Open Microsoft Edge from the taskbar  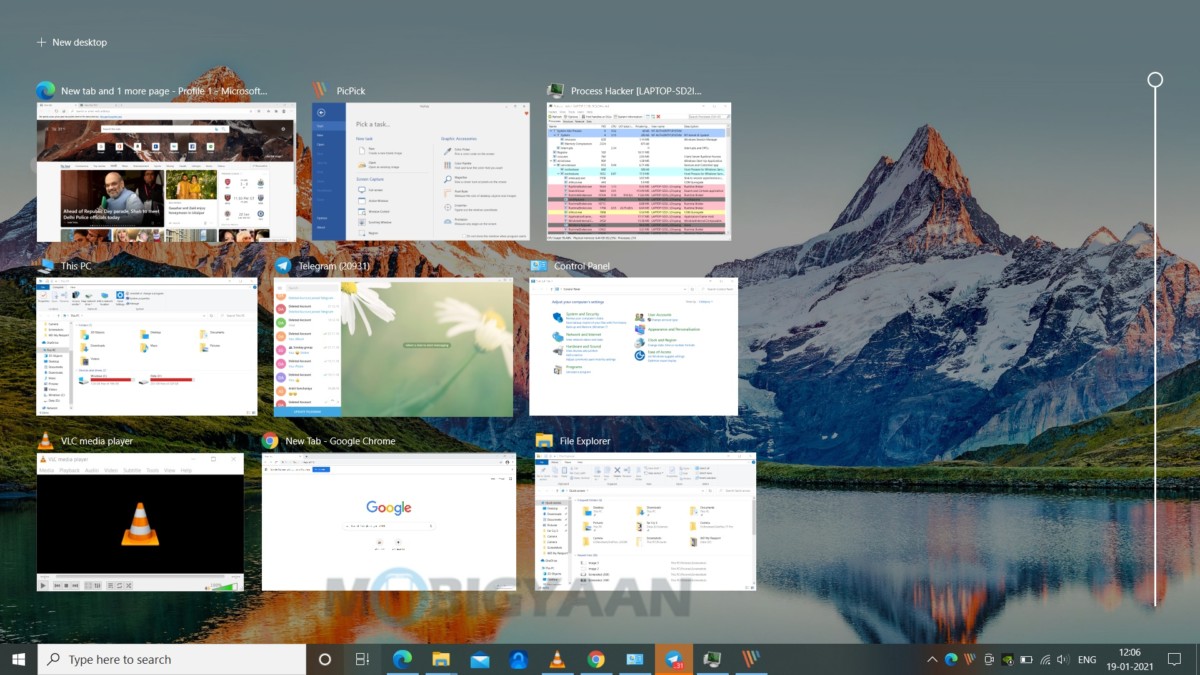(402, 659)
